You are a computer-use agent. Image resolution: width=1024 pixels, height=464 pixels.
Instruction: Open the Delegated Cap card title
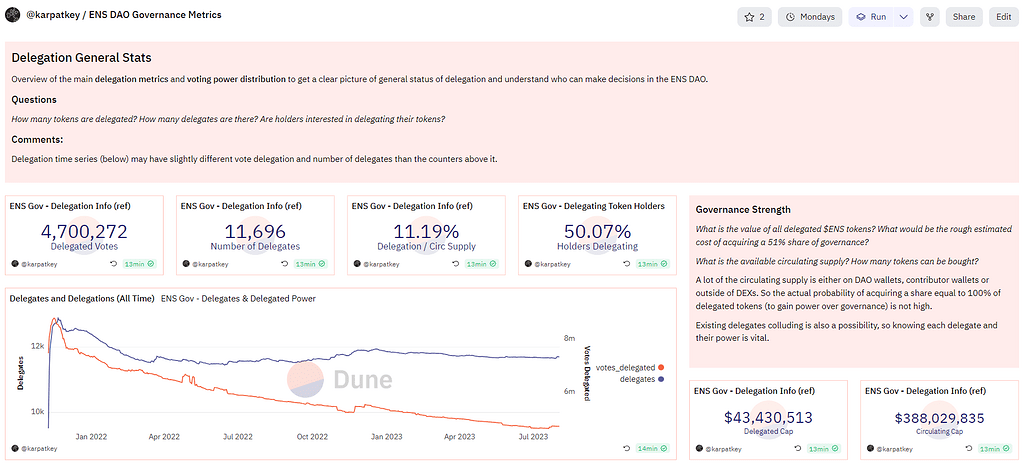(x=754, y=391)
